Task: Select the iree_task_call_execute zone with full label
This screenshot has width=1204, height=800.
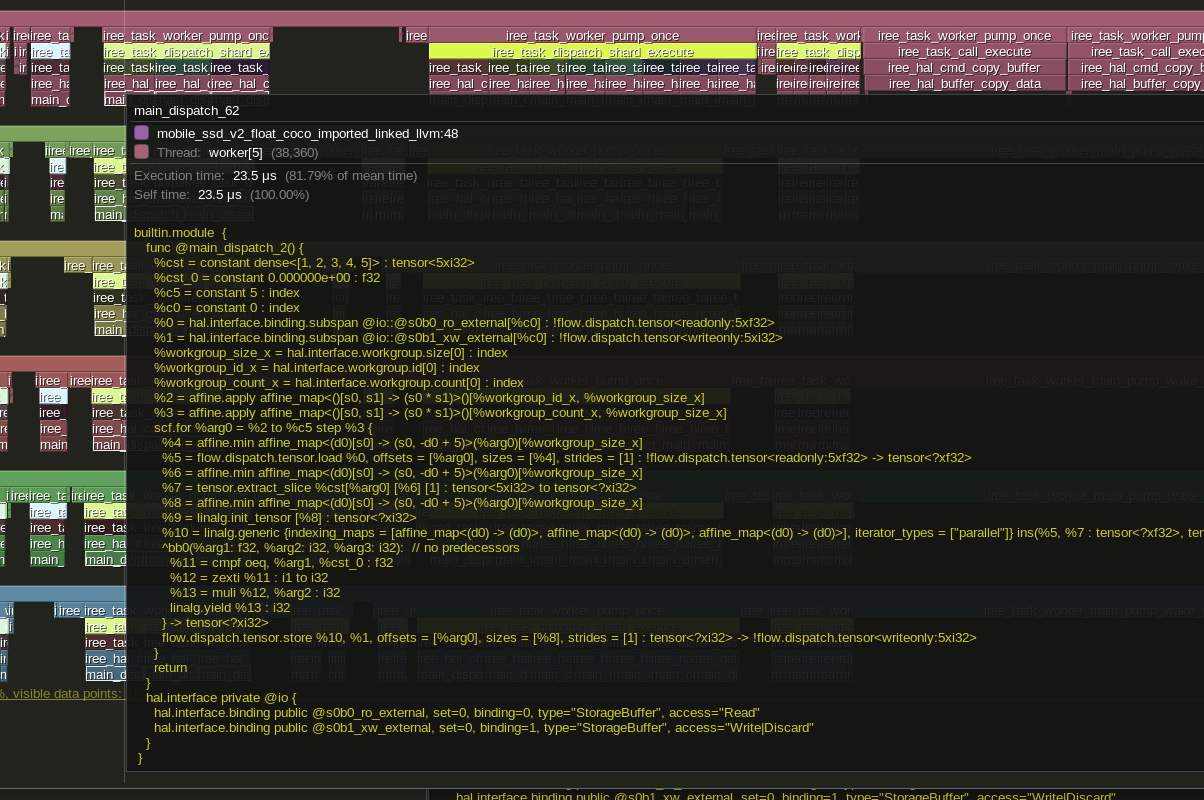Action: [964, 52]
